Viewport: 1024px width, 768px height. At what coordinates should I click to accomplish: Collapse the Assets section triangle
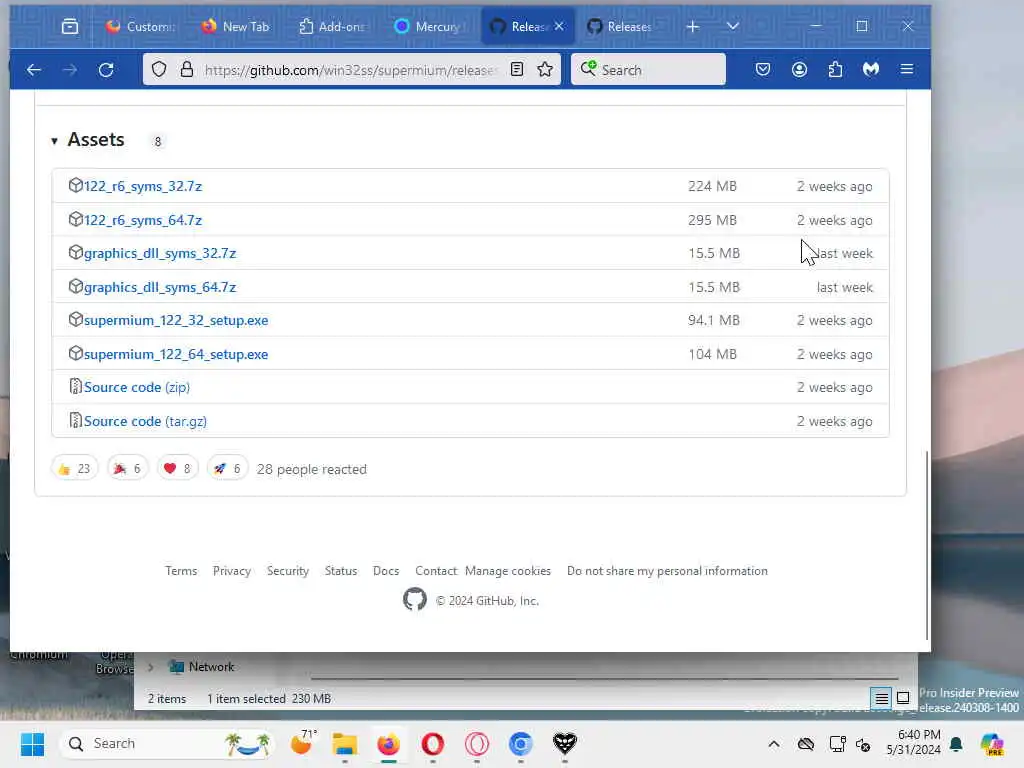(x=54, y=141)
